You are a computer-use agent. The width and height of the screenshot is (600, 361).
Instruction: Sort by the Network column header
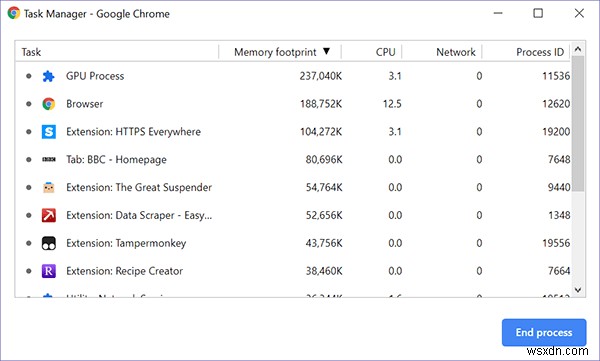[442, 52]
